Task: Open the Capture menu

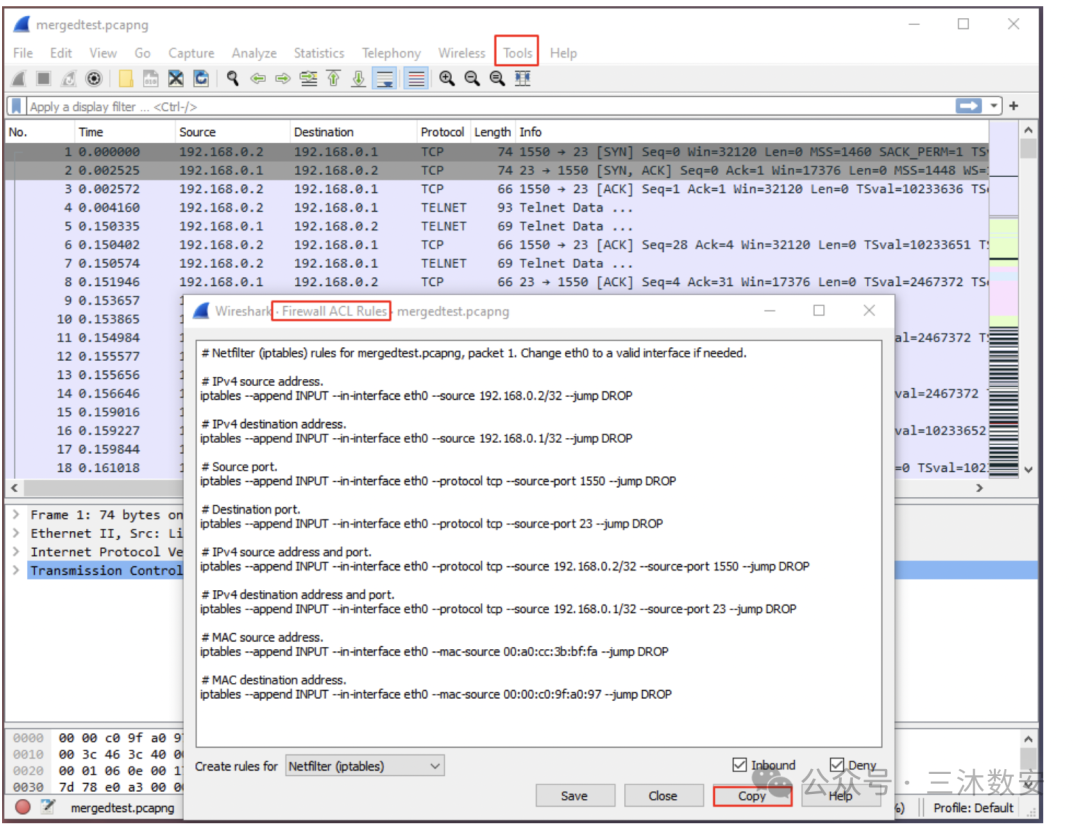Action: pyautogui.click(x=191, y=53)
